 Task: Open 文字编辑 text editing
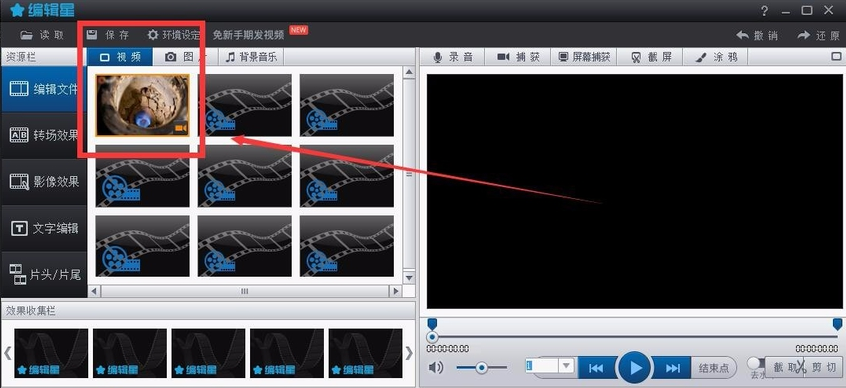point(43,228)
